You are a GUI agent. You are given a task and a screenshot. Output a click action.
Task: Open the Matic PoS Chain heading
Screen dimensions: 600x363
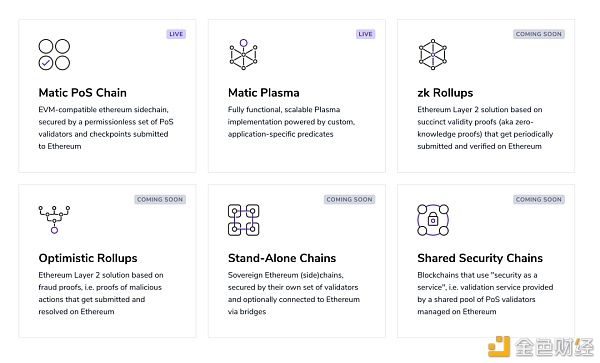(82, 93)
